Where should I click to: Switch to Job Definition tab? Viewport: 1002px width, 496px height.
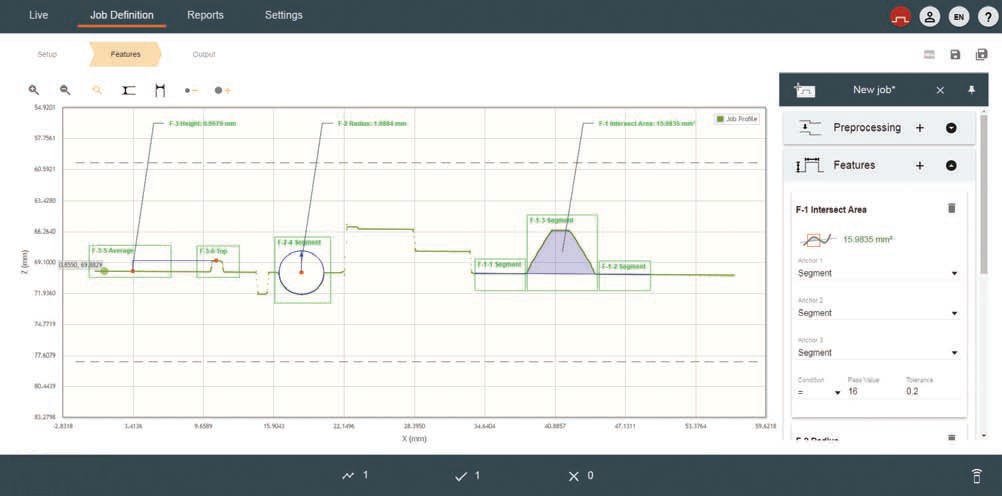[121, 15]
